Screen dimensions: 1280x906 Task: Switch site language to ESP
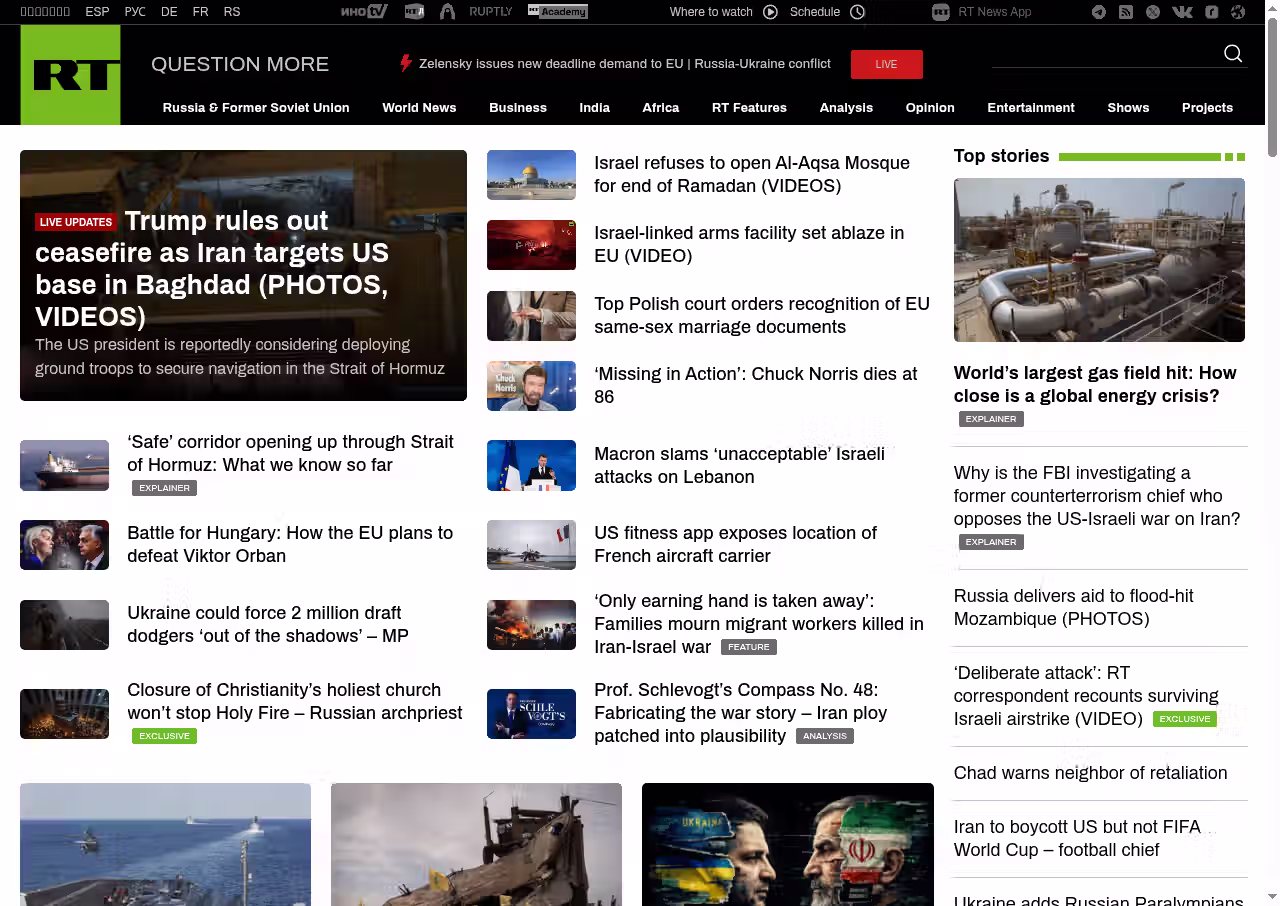97,12
